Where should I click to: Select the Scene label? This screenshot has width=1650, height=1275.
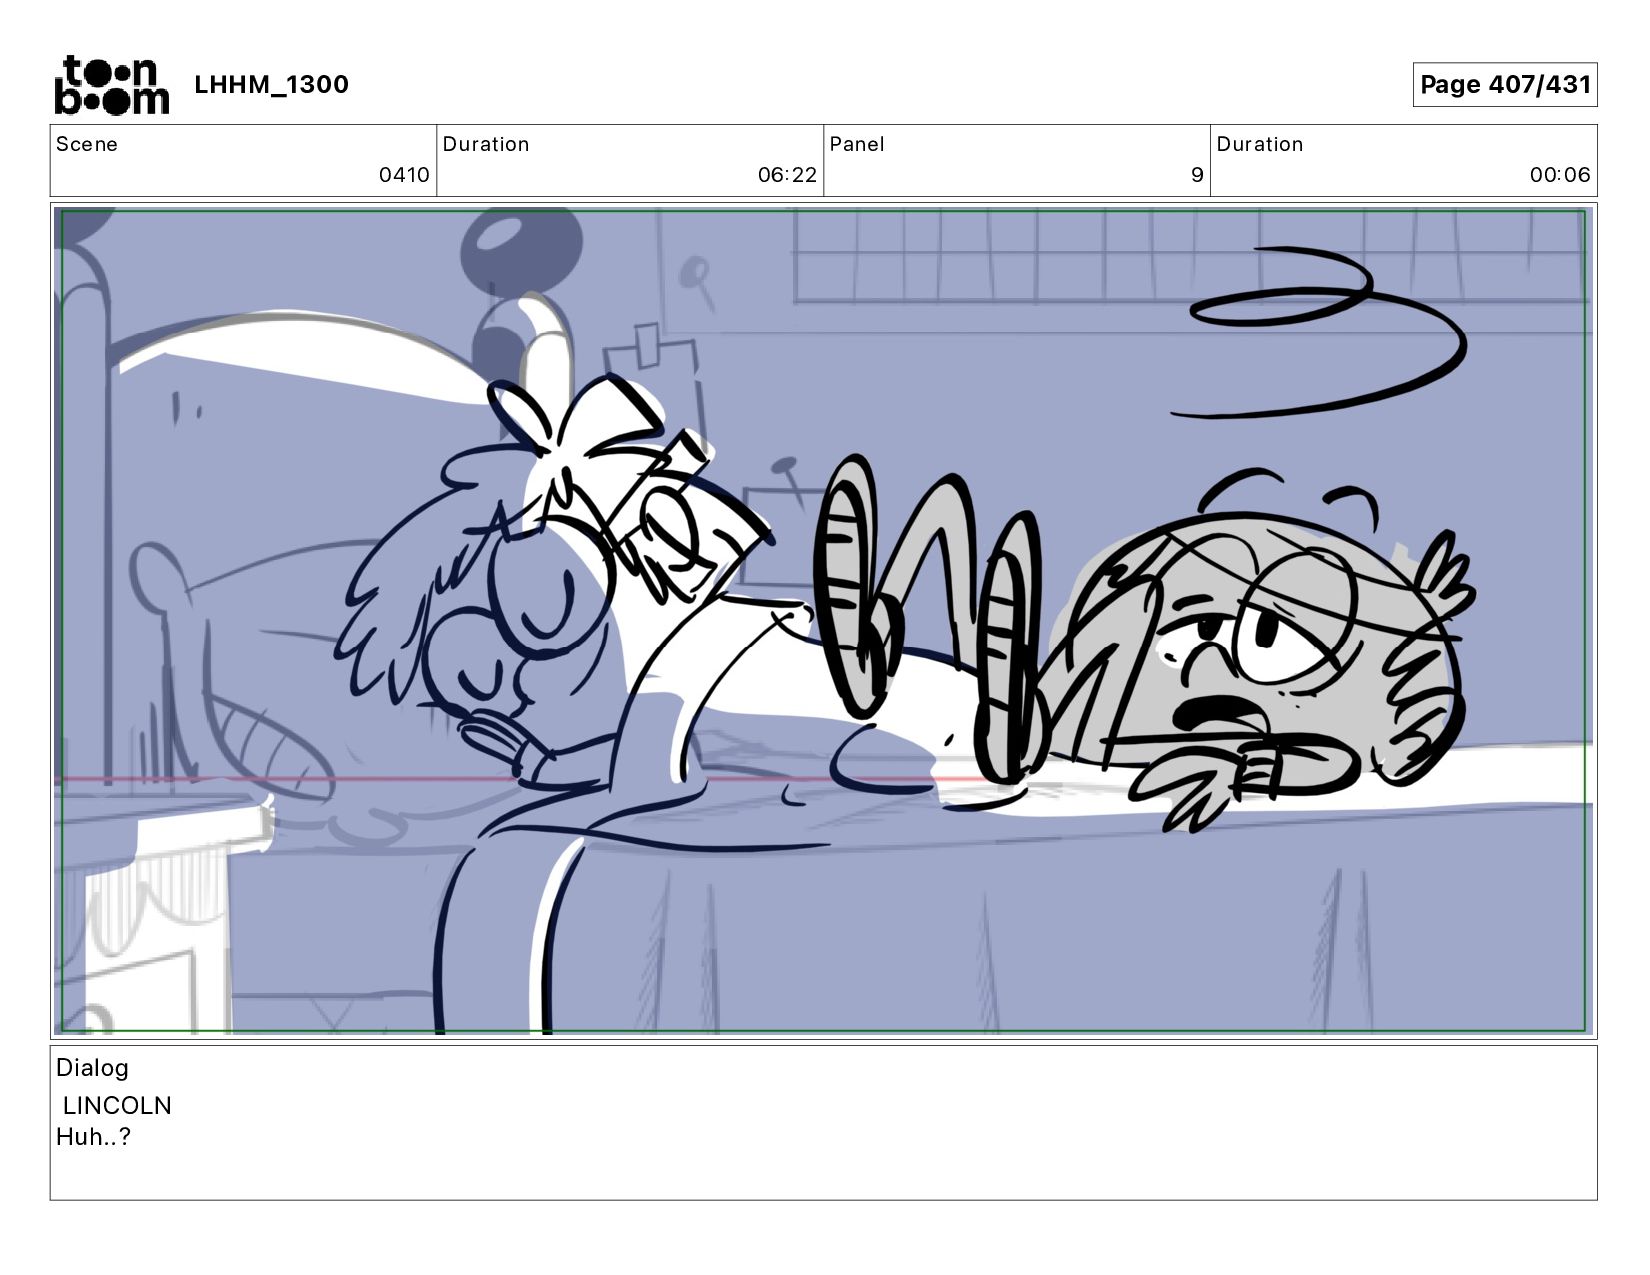(x=87, y=144)
